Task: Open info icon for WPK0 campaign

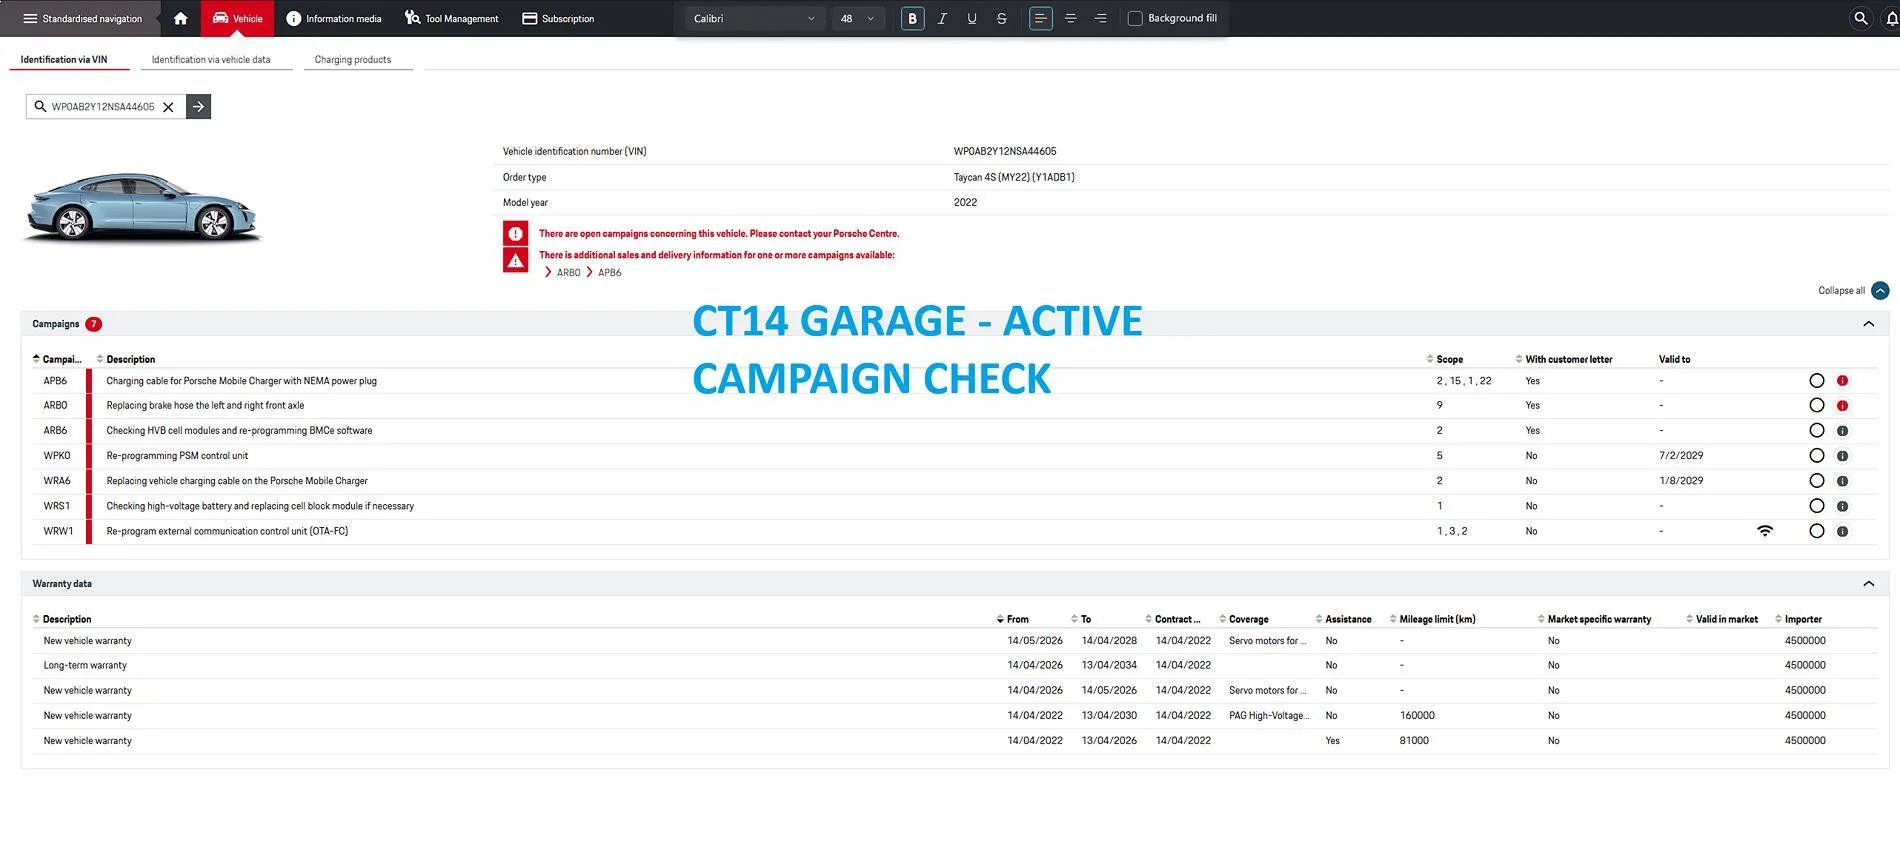Action: click(1842, 456)
